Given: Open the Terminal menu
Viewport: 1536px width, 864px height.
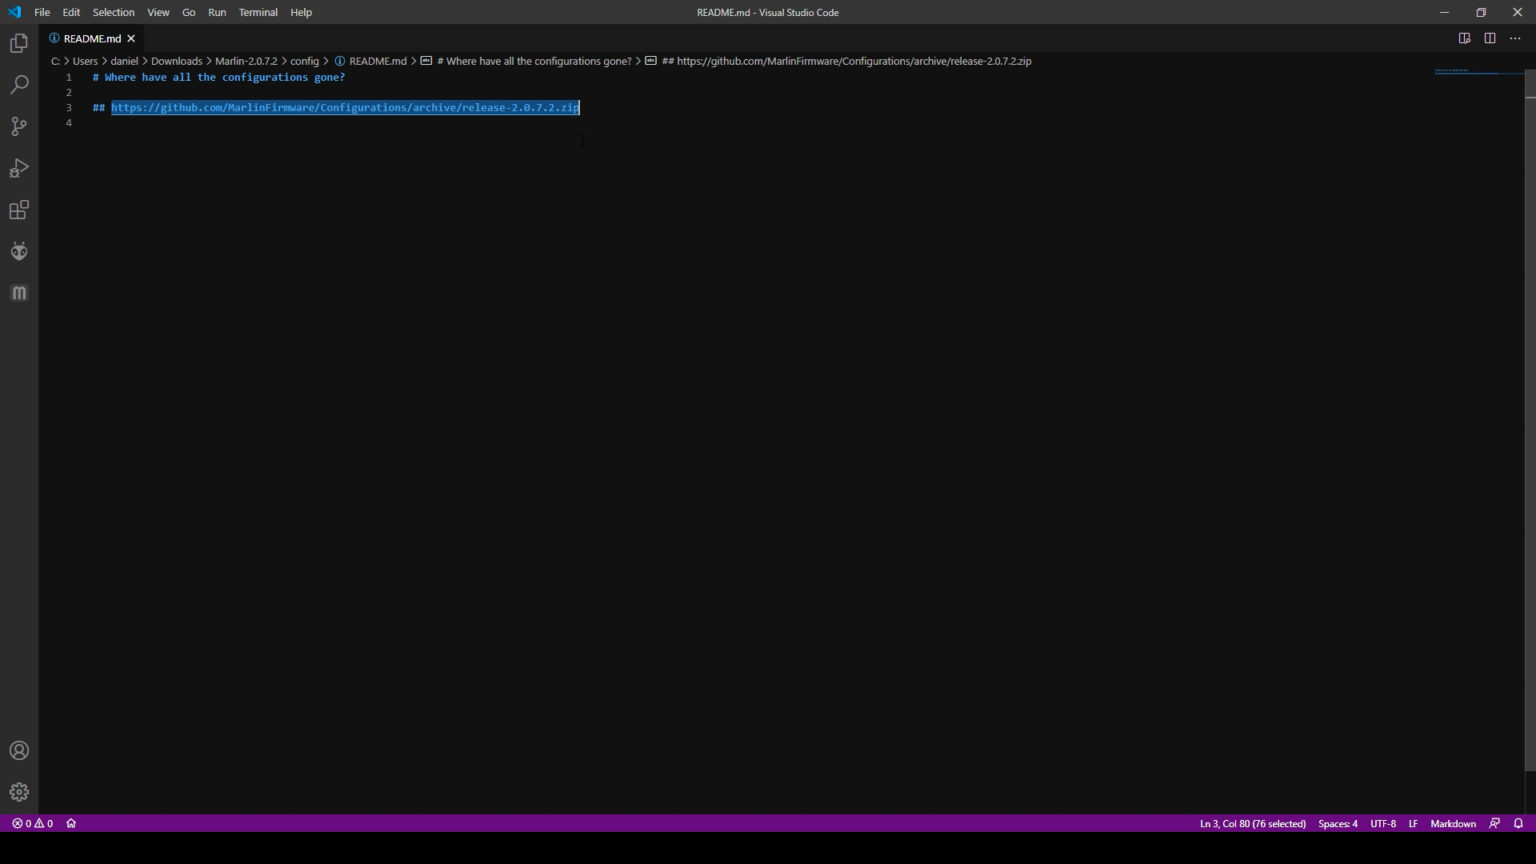Looking at the screenshot, I should [258, 12].
